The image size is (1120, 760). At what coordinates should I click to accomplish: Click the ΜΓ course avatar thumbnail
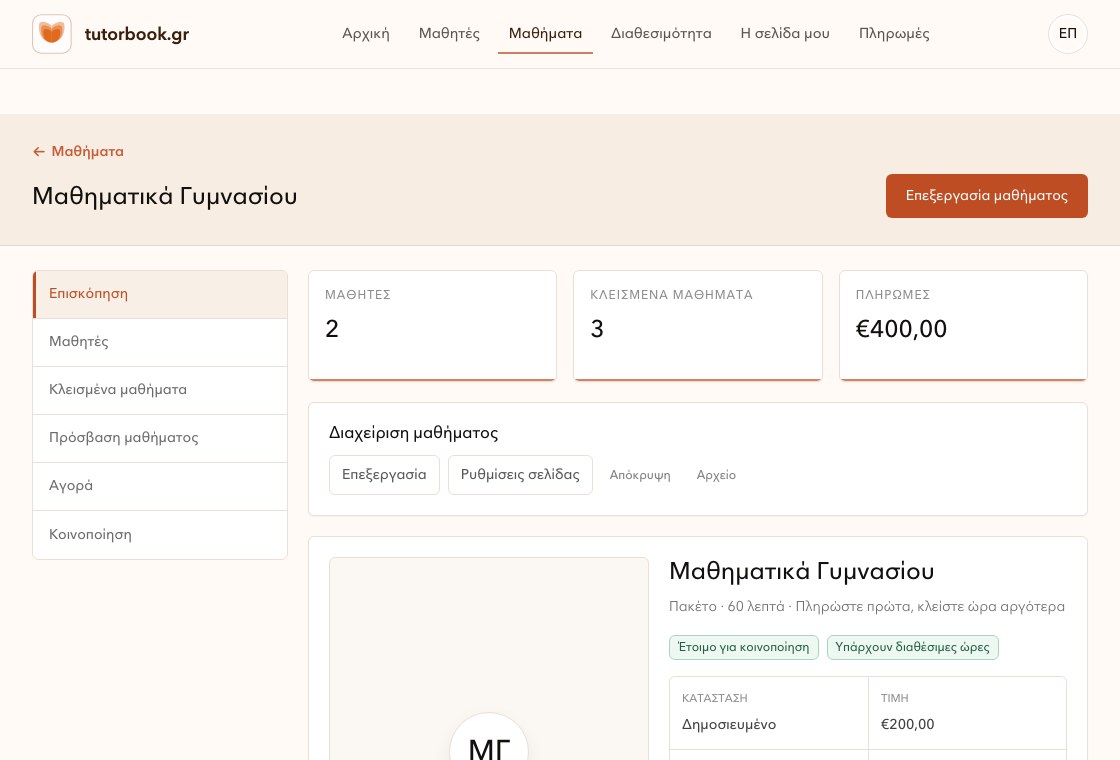click(489, 736)
